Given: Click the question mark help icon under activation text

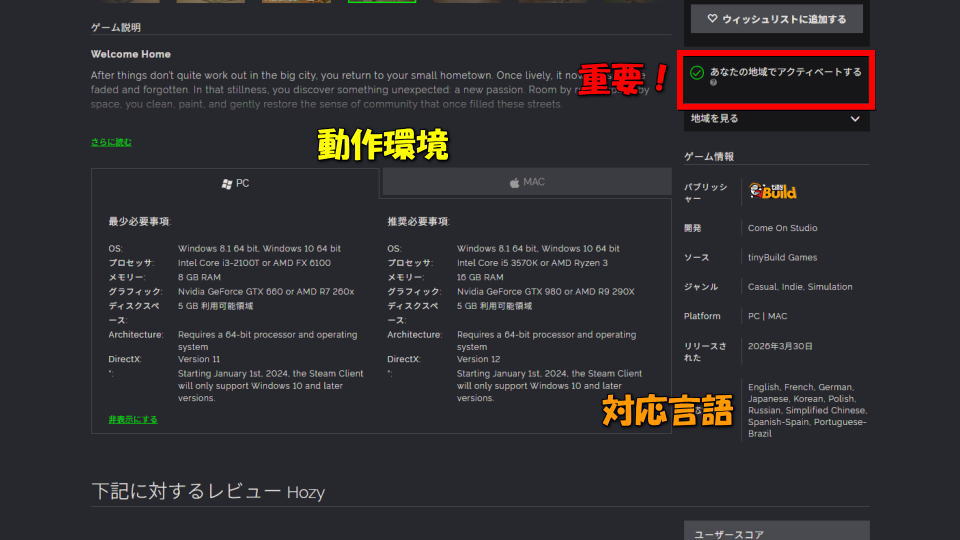Looking at the screenshot, I should coord(713,83).
